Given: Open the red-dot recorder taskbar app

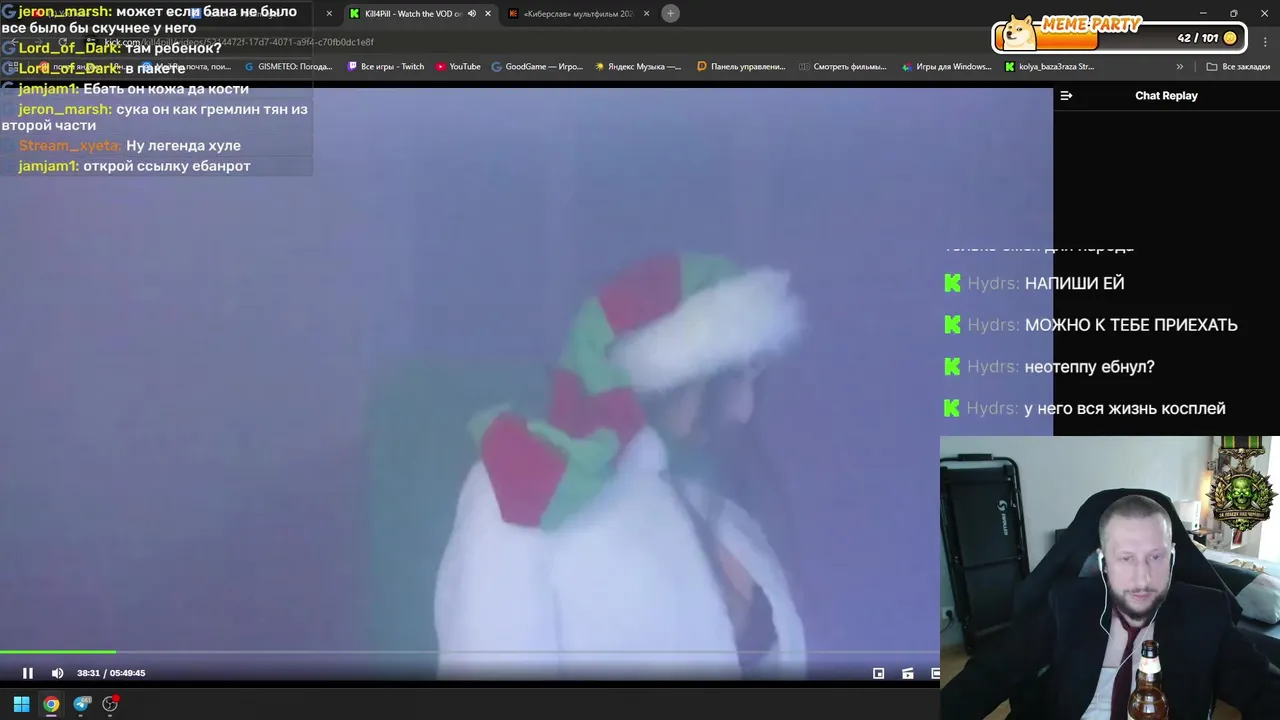Looking at the screenshot, I should [x=111, y=704].
